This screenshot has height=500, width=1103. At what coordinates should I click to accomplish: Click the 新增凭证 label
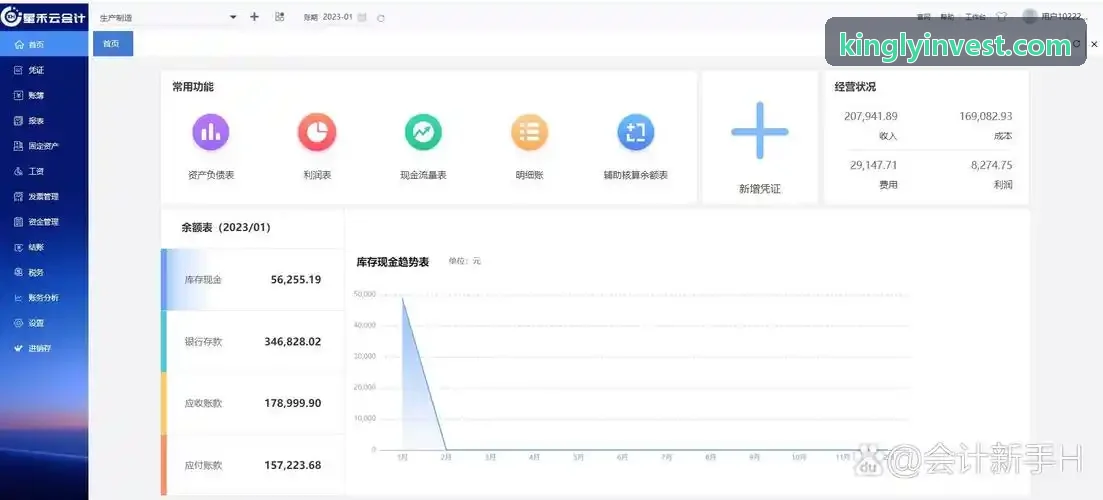[x=760, y=189]
